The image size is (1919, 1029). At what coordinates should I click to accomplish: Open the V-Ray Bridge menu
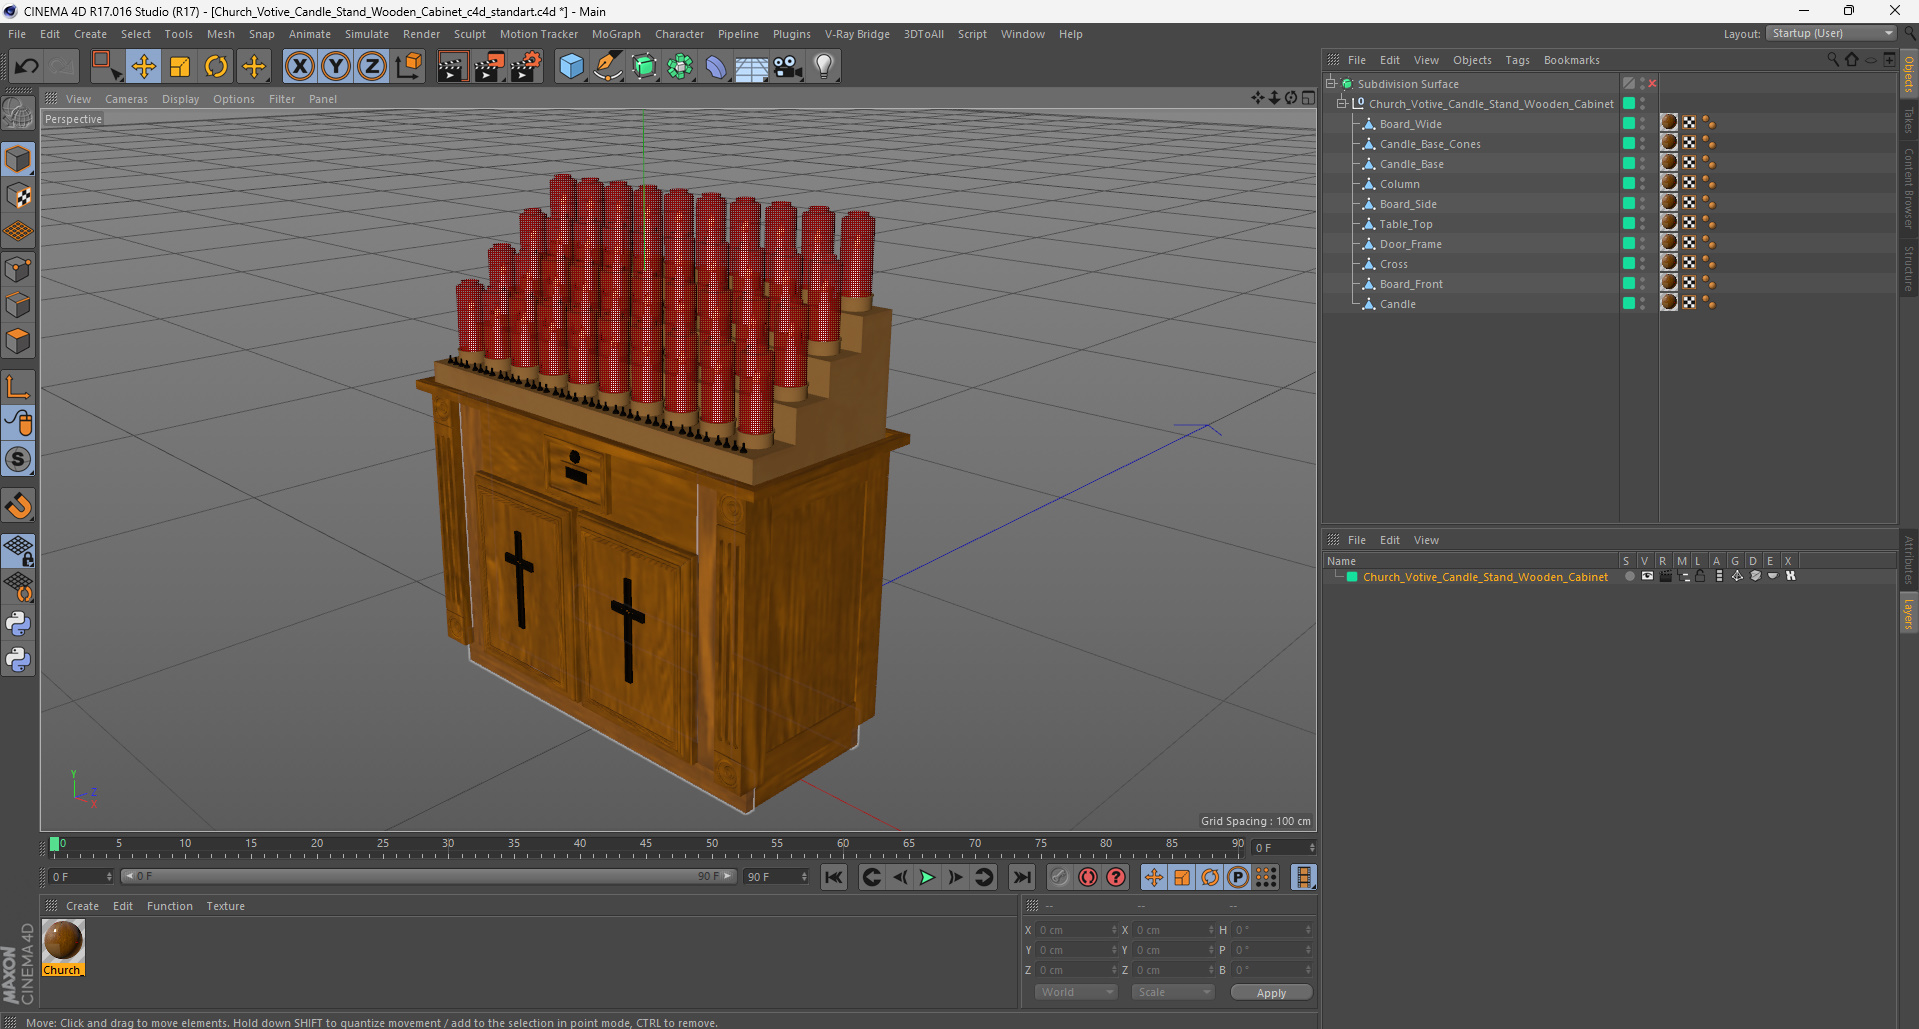857,34
